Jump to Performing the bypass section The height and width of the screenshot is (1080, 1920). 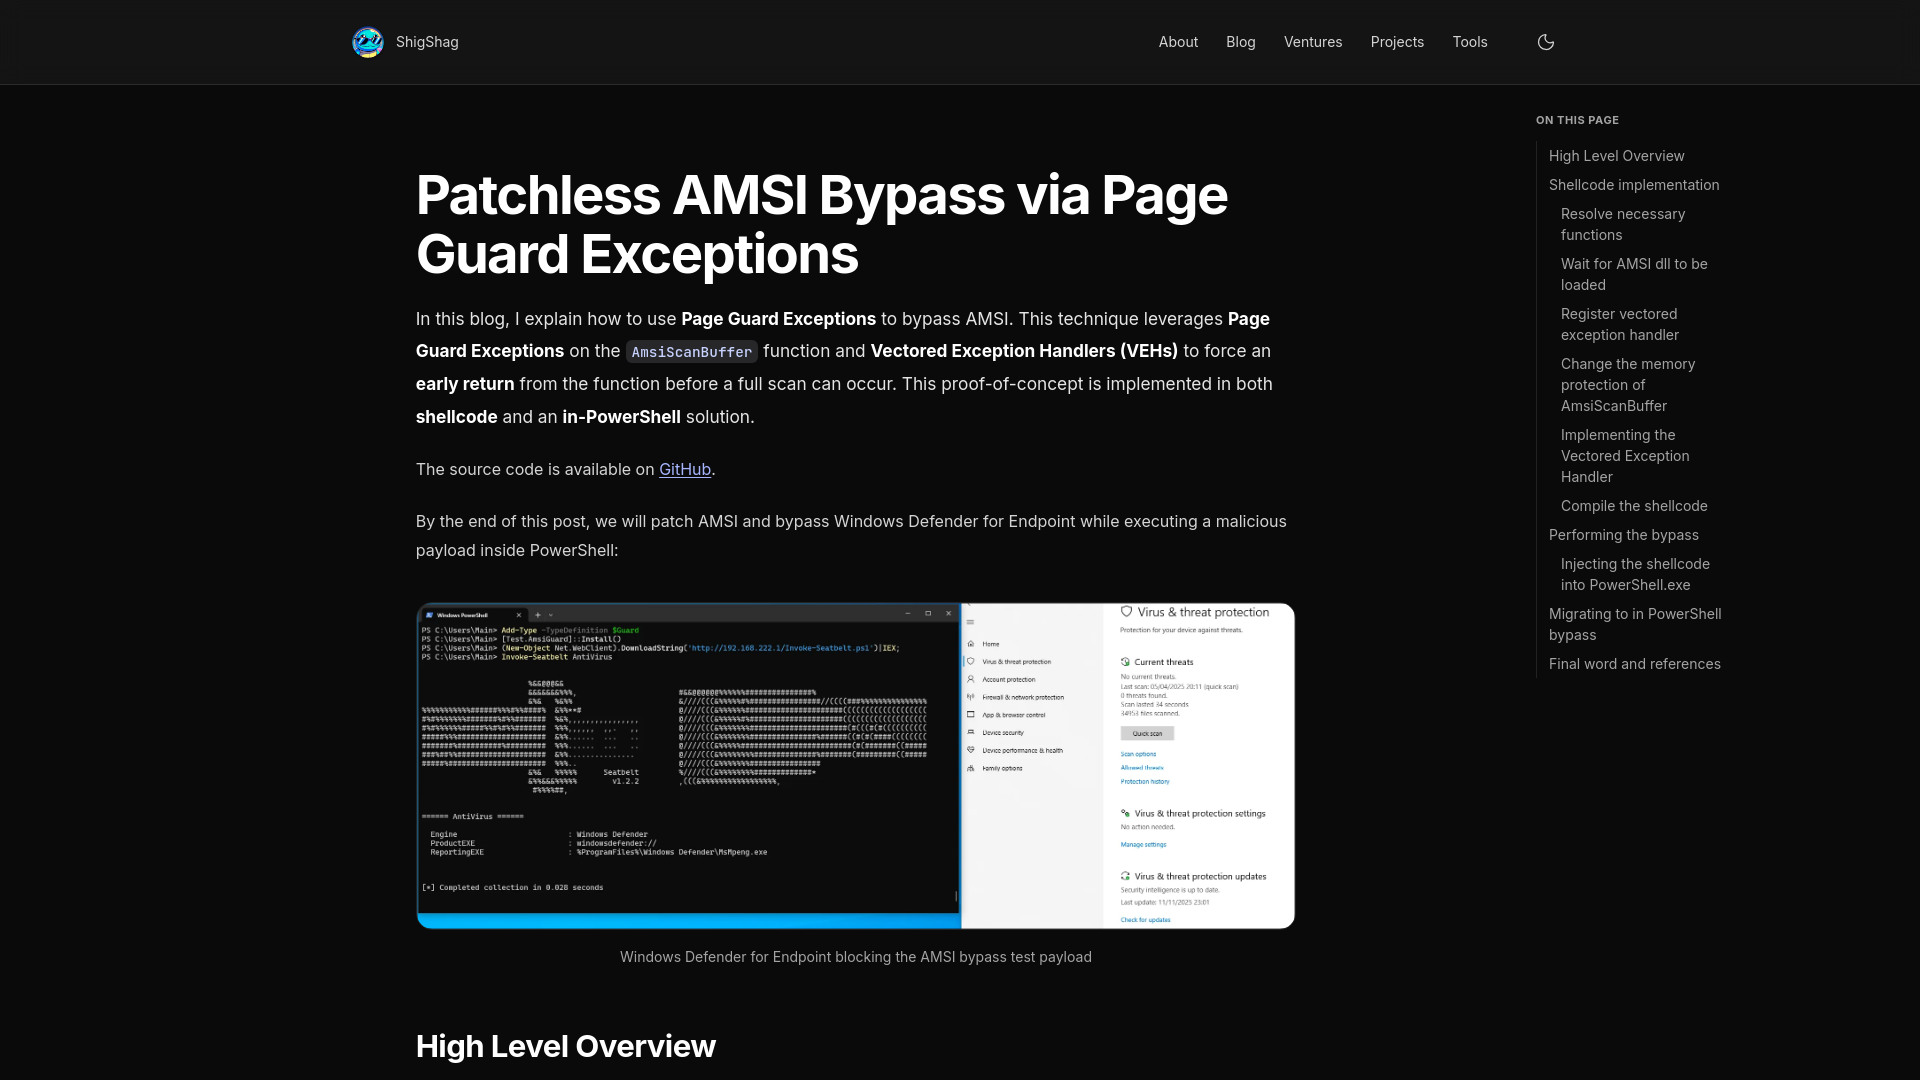pyautogui.click(x=1624, y=535)
